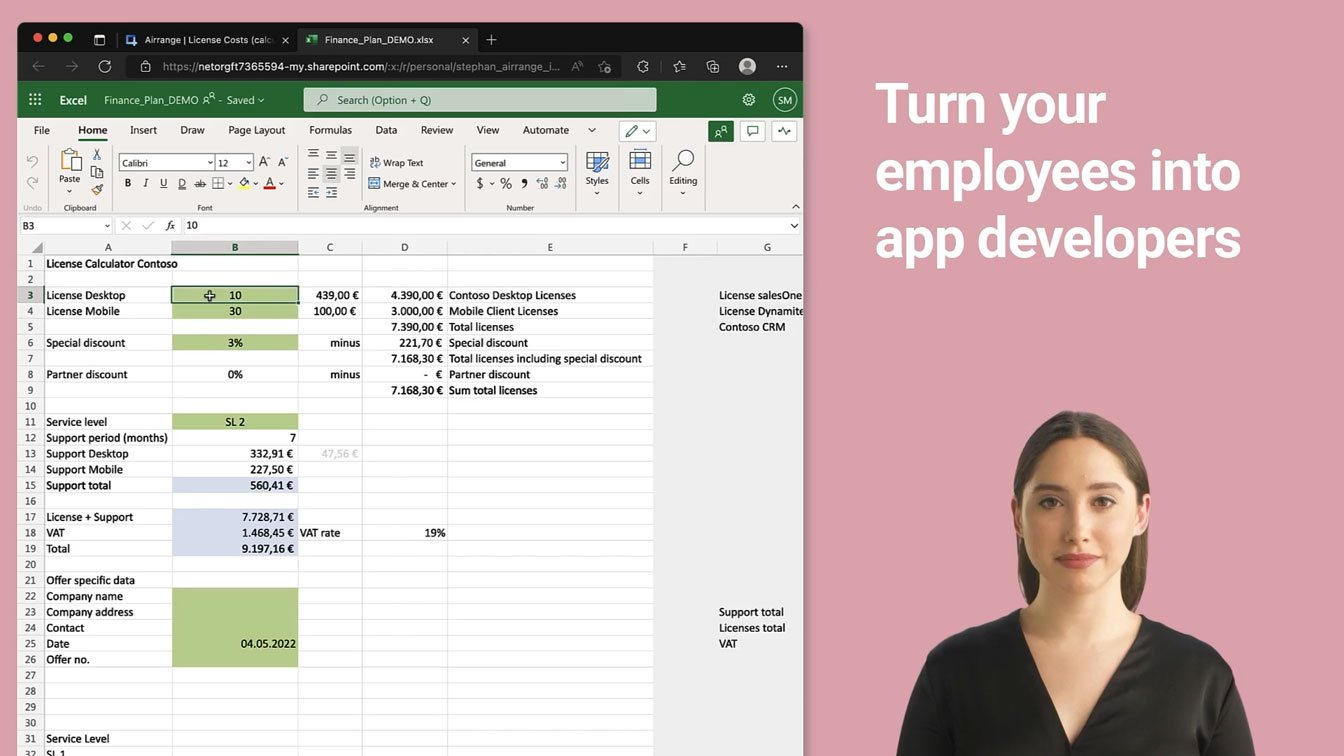Collapse the ribbon with the chevron

coord(796,207)
